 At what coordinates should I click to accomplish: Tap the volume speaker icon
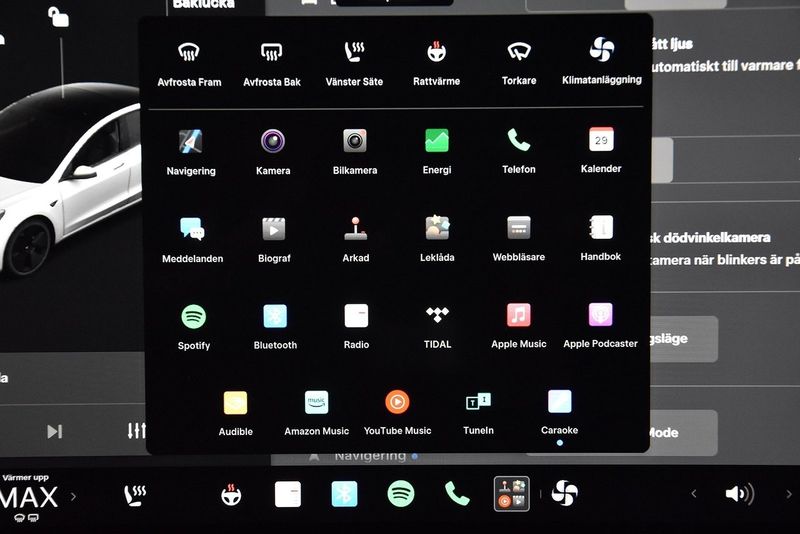739,494
